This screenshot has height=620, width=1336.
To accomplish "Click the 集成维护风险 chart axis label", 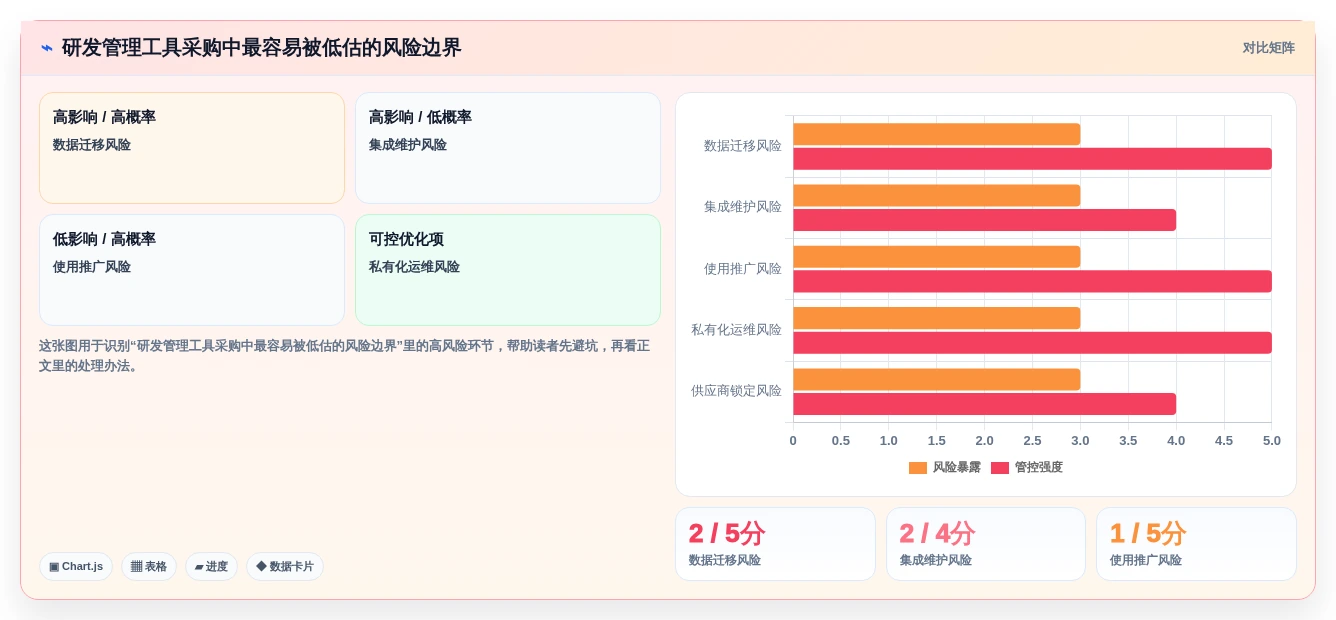I will point(743,207).
